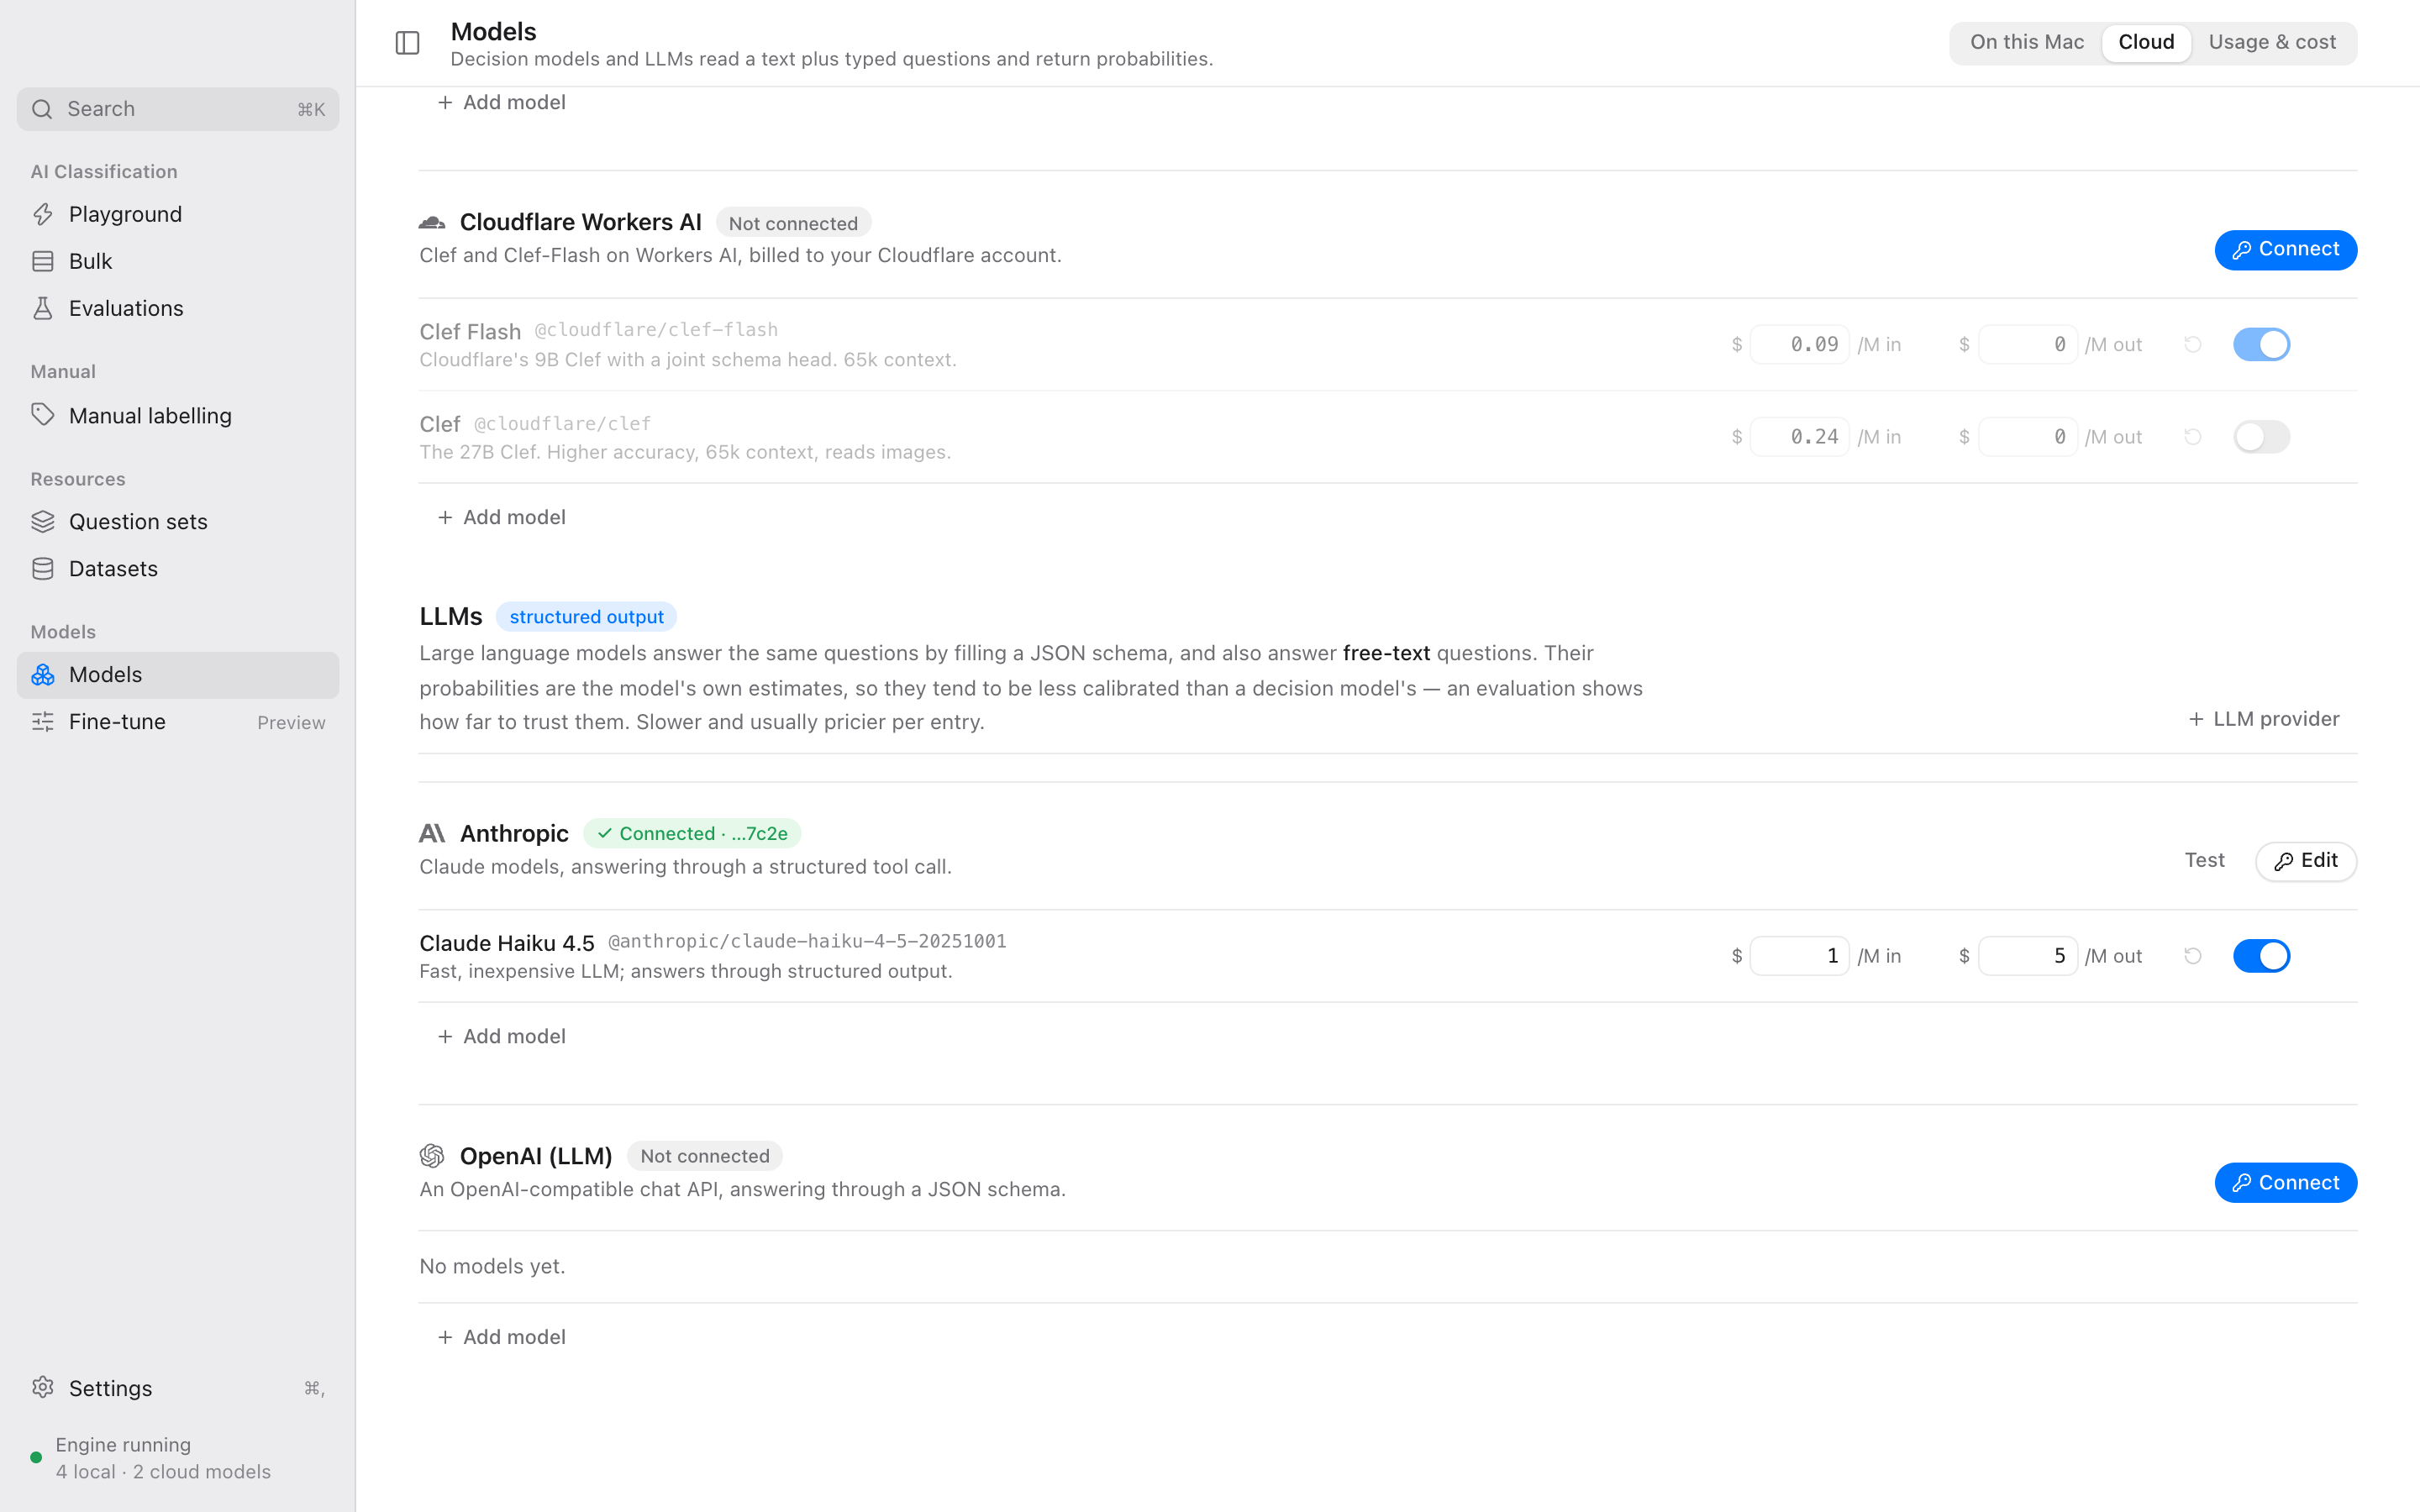Click the Cloudflare Workers AI logo
The image size is (2420, 1512).
pos(432,222)
